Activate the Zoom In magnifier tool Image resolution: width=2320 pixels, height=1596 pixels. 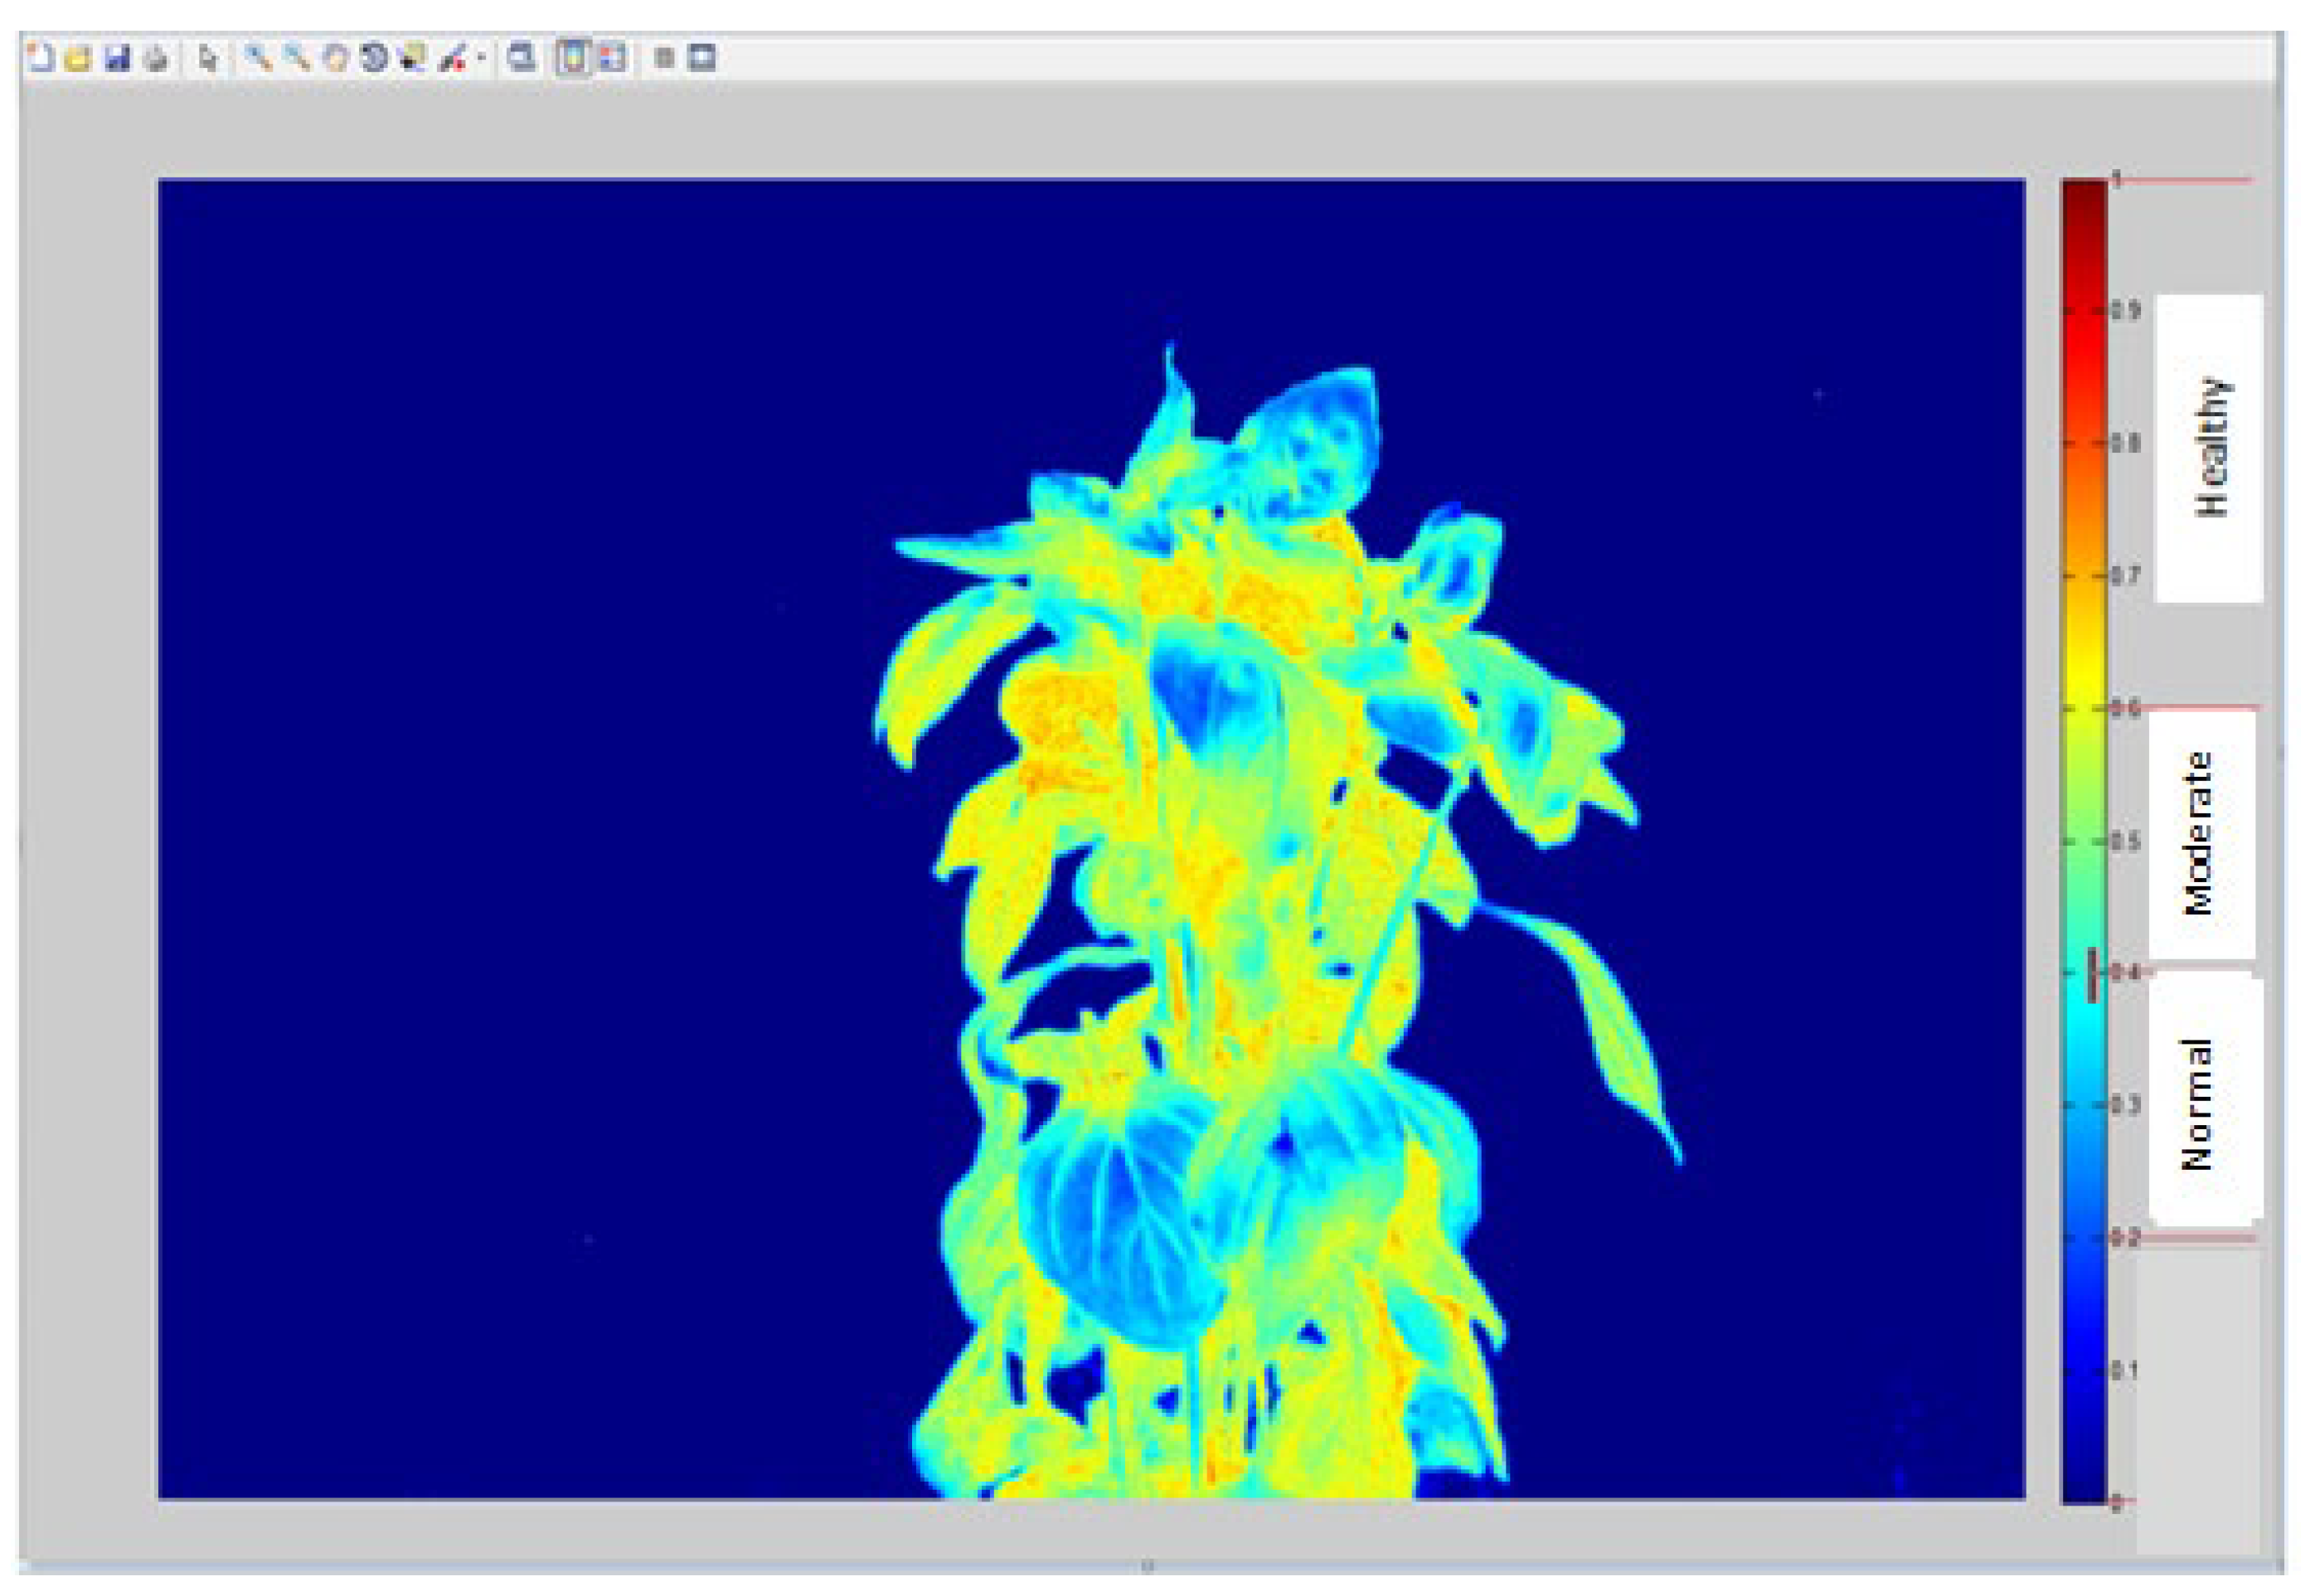(x=259, y=58)
